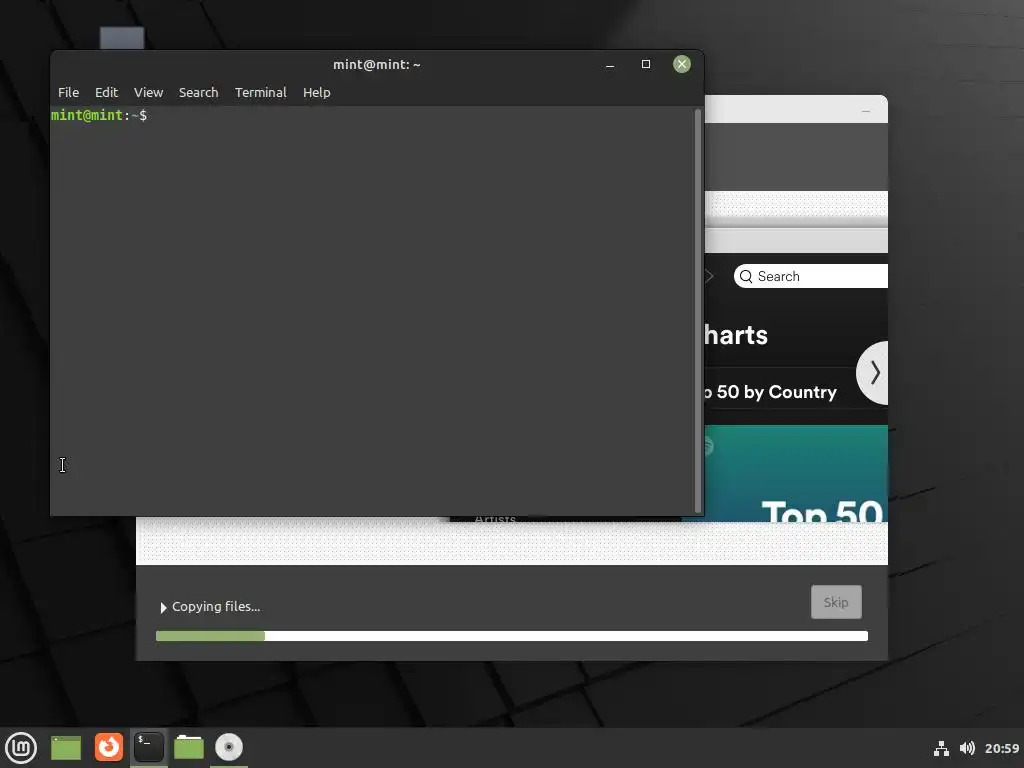Skip the file copying step in installer
1024x768 pixels.
pos(836,602)
